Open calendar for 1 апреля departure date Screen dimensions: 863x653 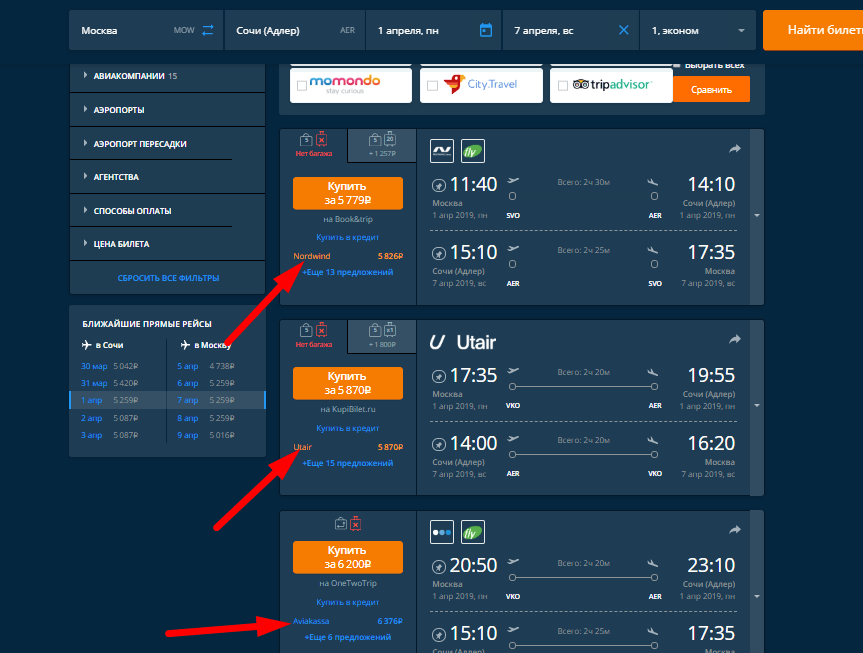coord(486,30)
